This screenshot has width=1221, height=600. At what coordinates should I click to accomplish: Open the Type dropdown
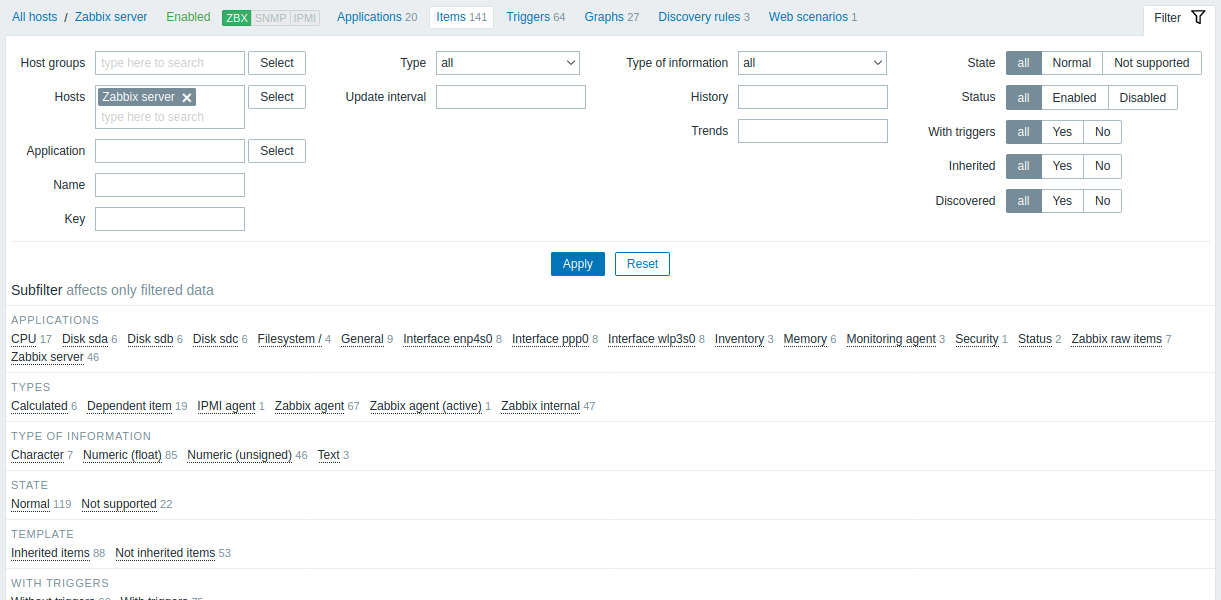pyautogui.click(x=508, y=63)
